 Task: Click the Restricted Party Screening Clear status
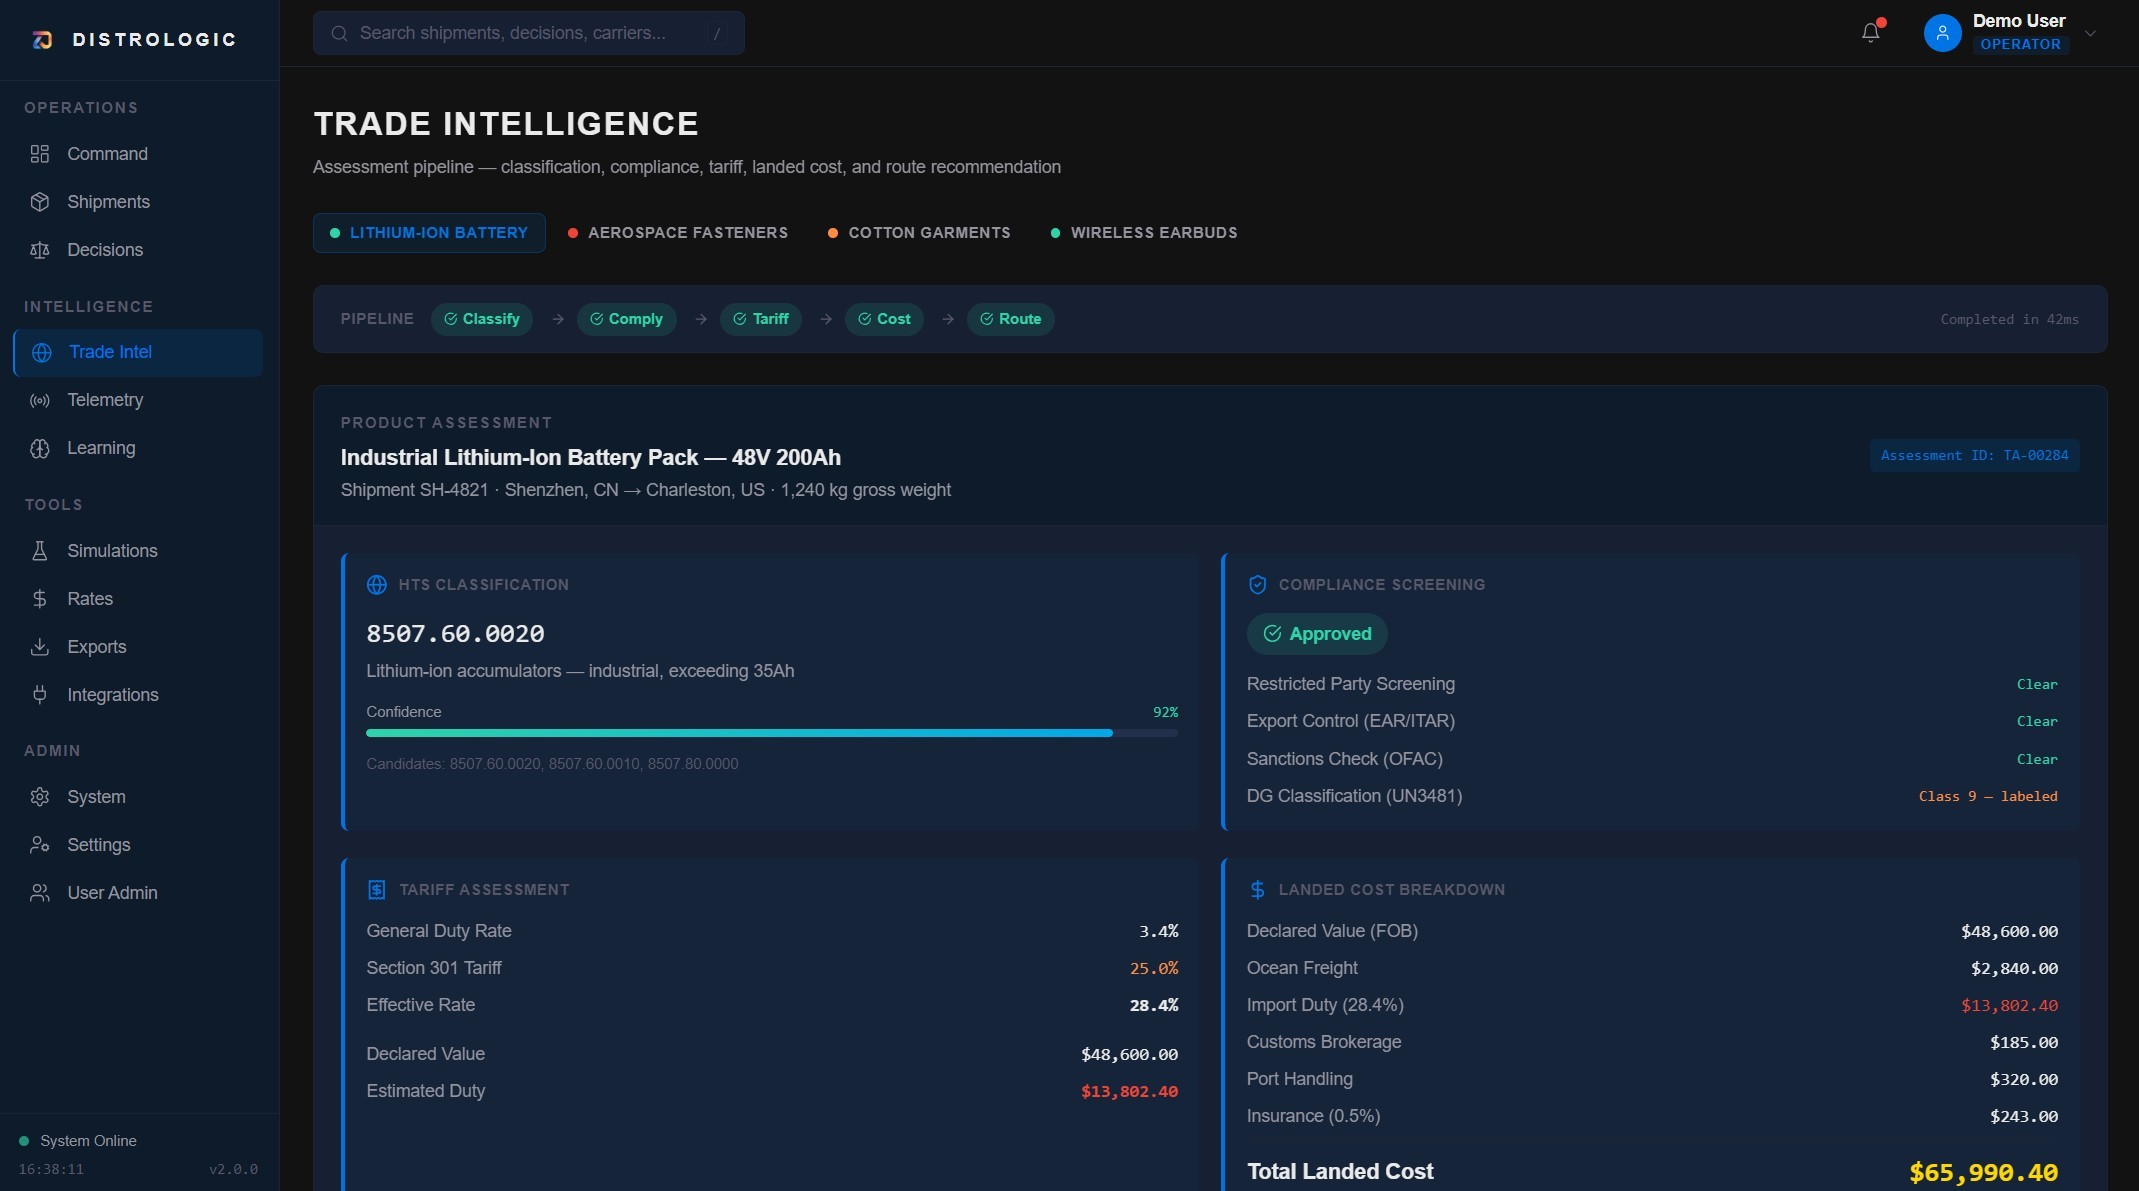2037,684
